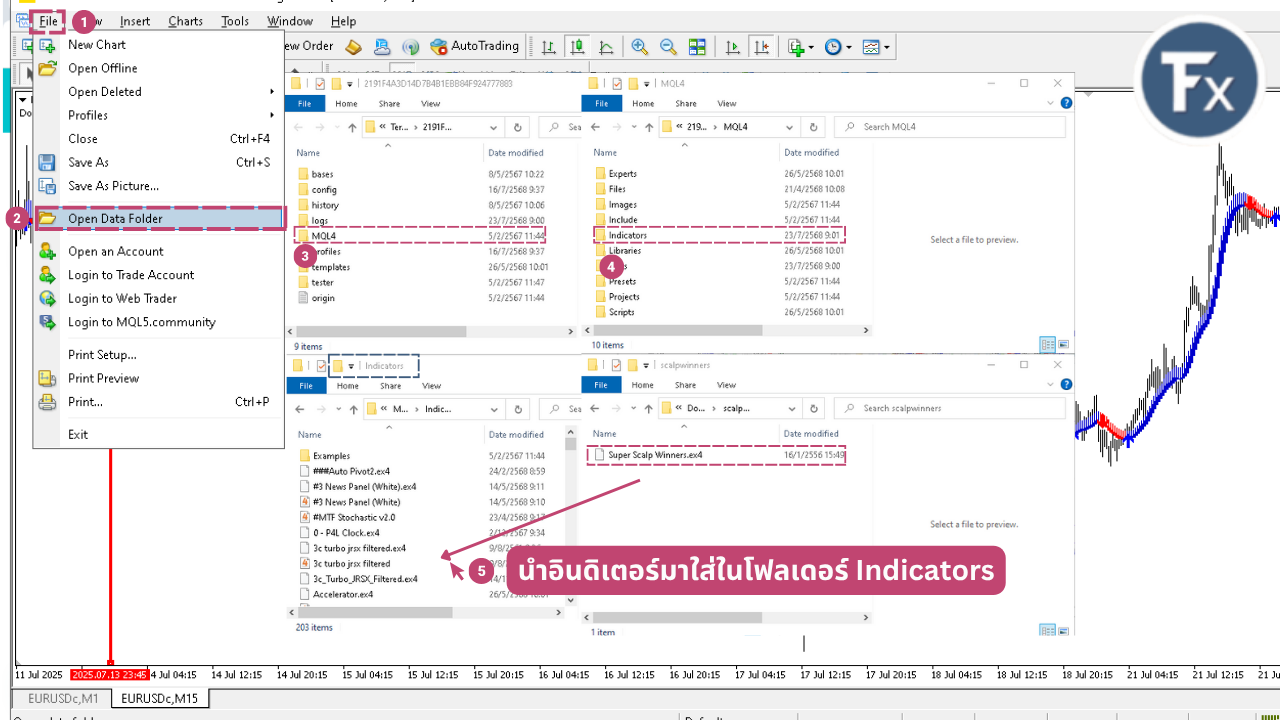Open the Indicators list dropdown arrow
The image size is (1280, 720).
810,47
